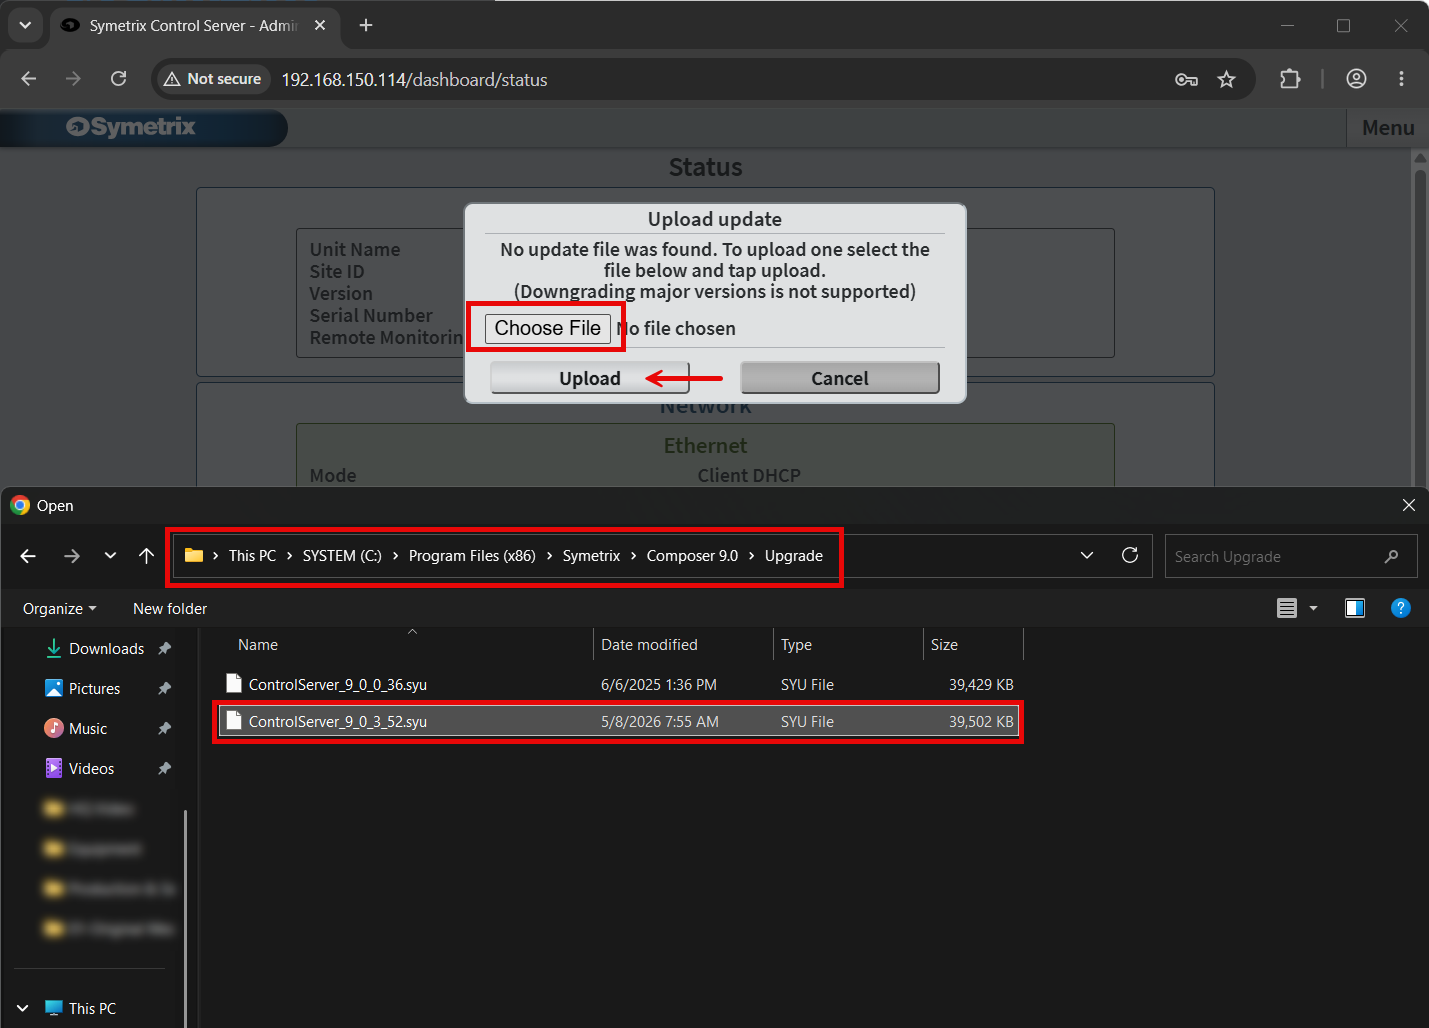The width and height of the screenshot is (1429, 1028).
Task: Click the Symetrix logo
Action: tap(131, 127)
